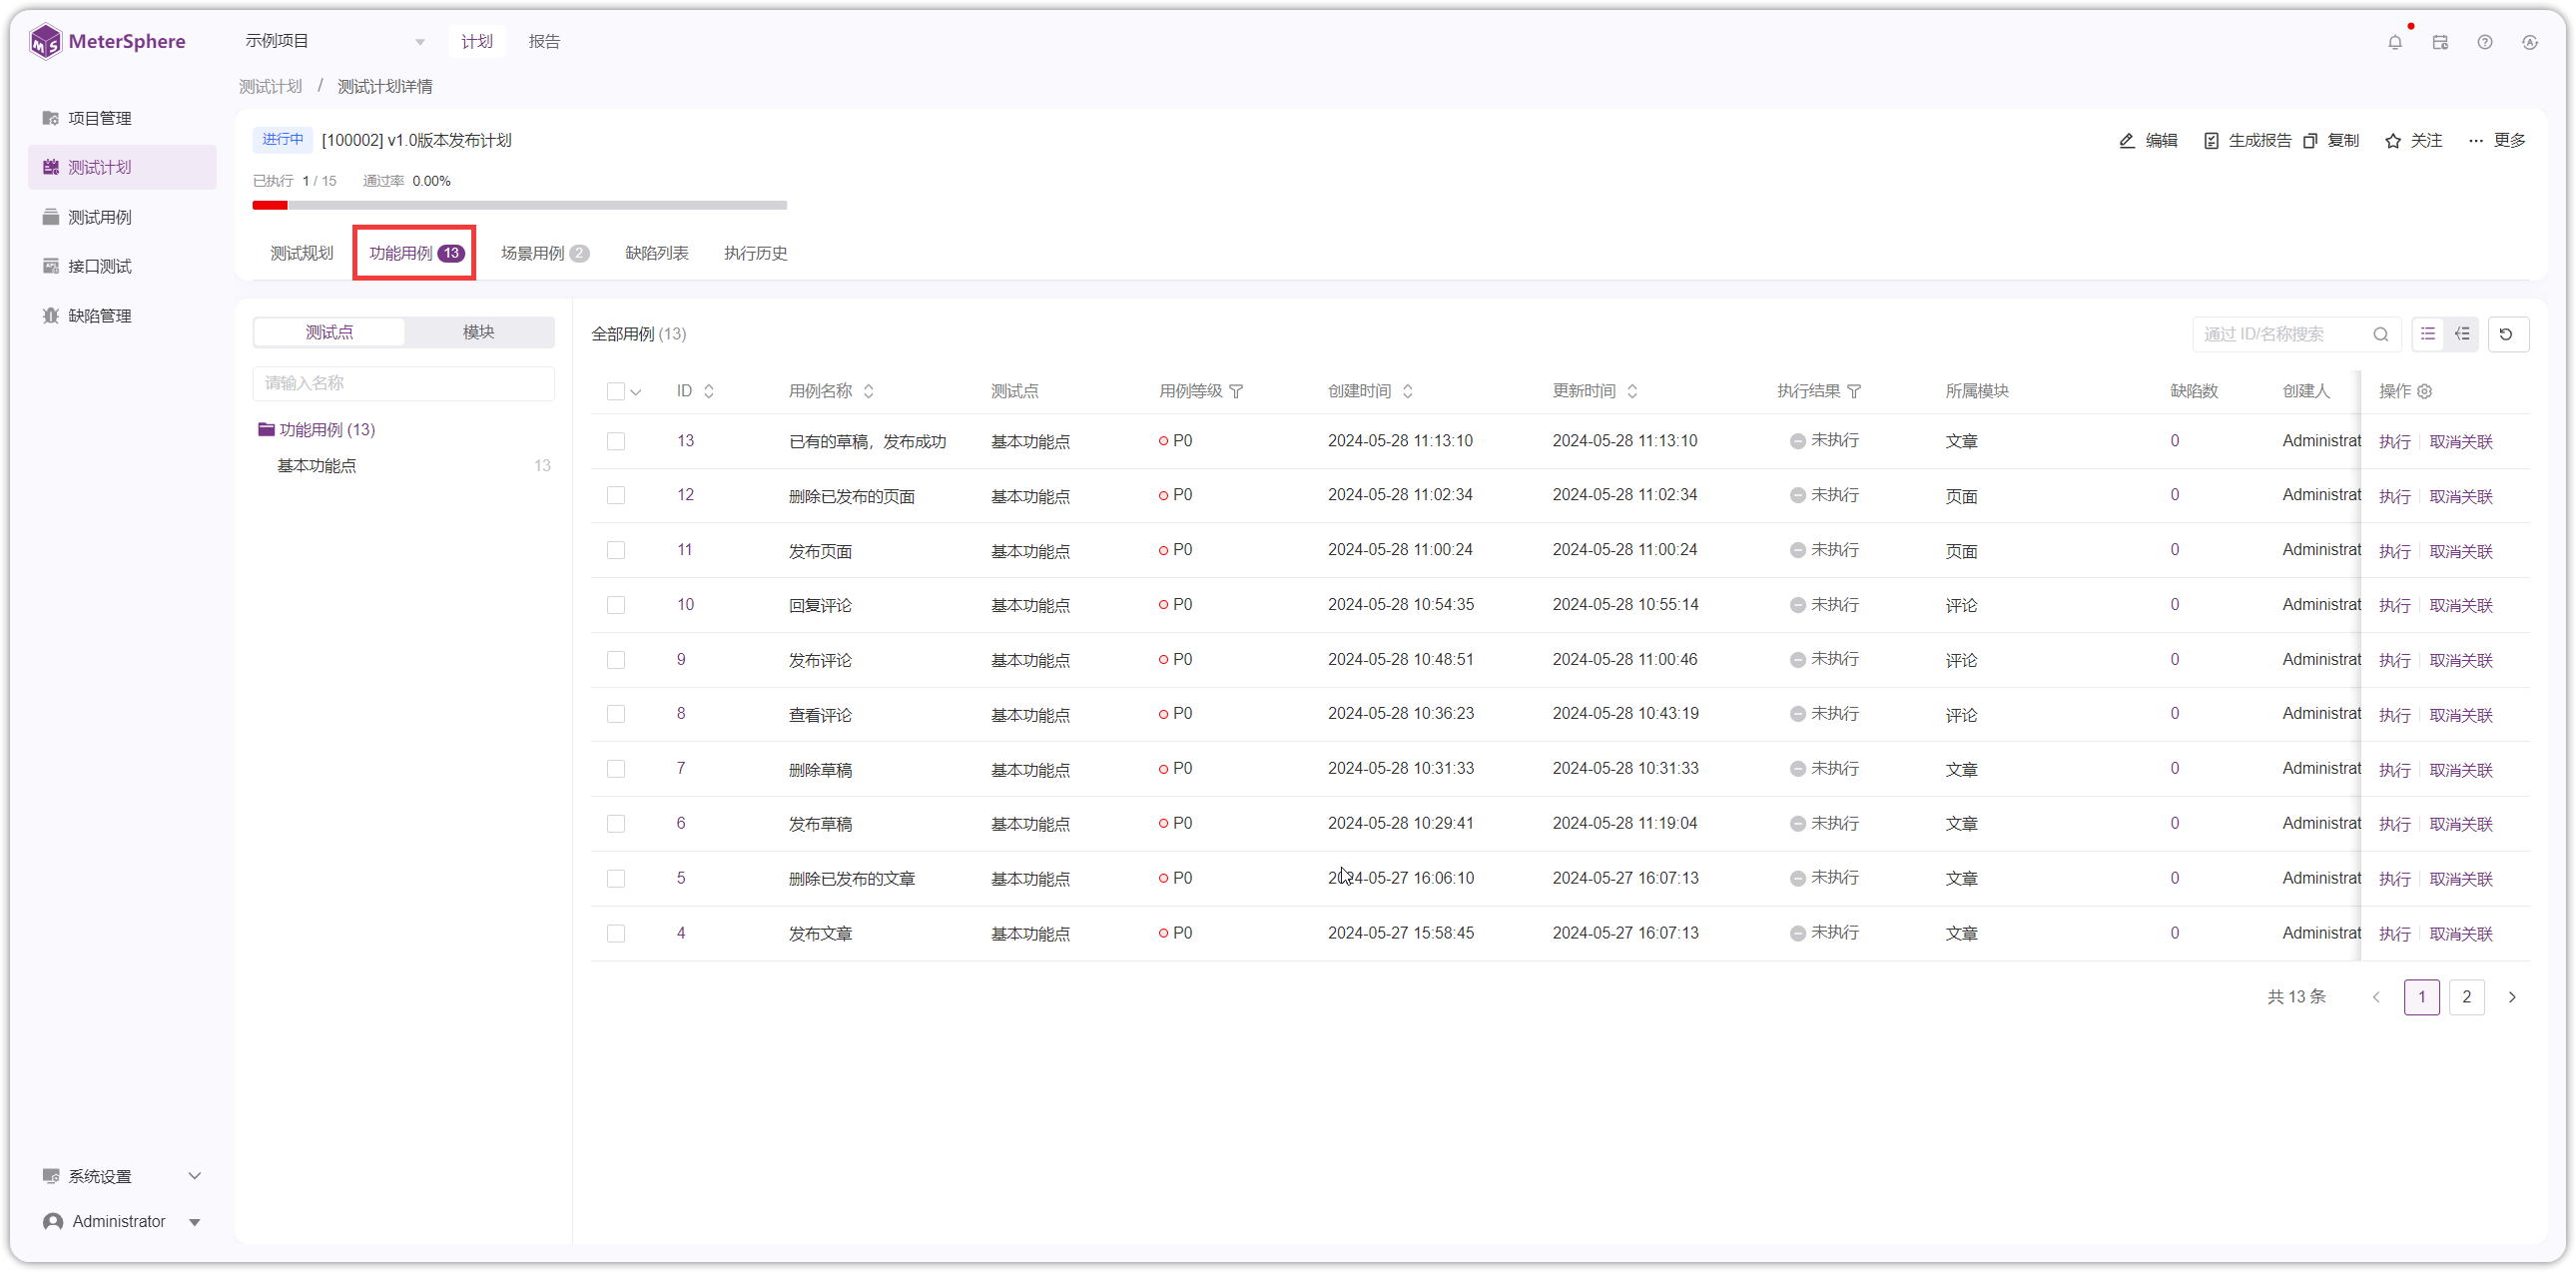Open 缺陷管理 in the sidebar

(x=122, y=316)
